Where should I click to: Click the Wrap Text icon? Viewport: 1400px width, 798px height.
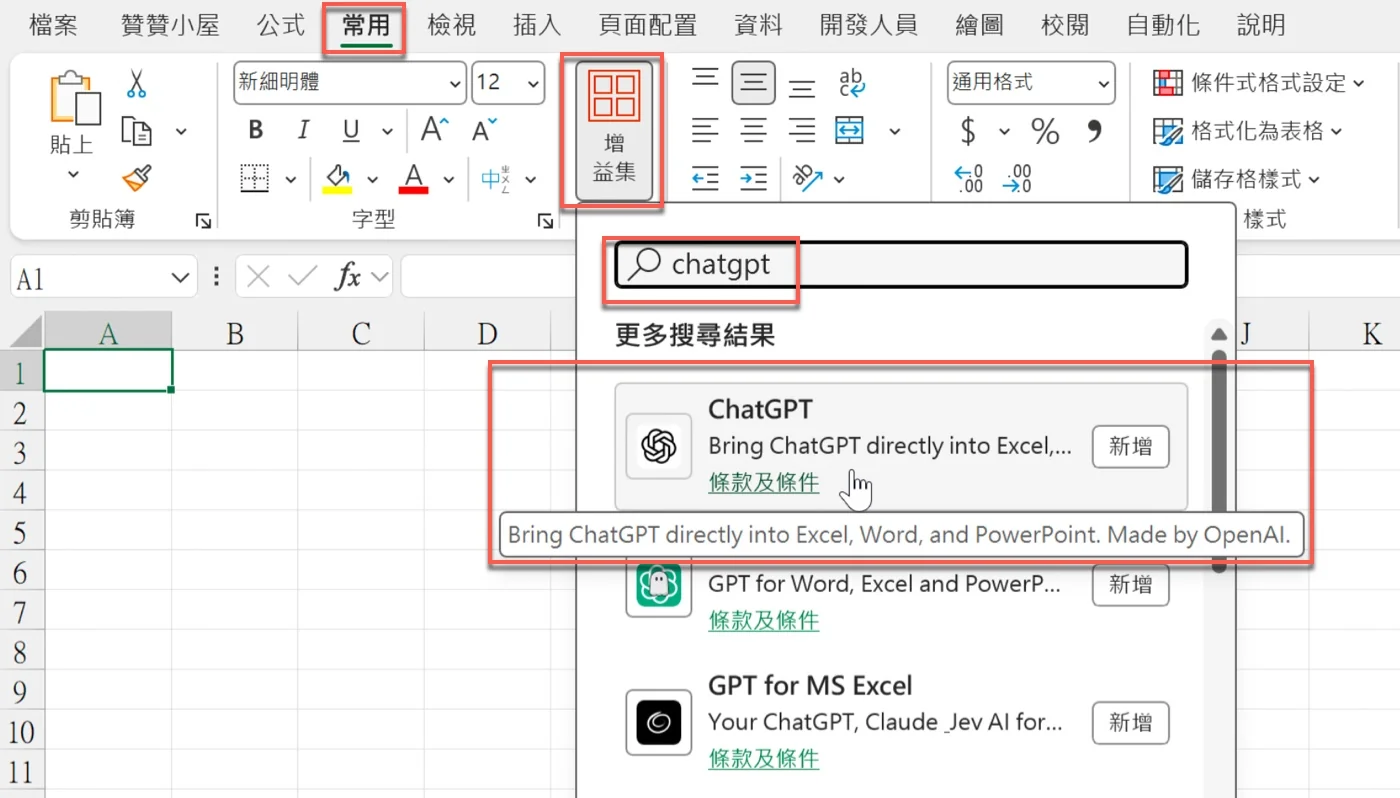pyautogui.click(x=852, y=83)
